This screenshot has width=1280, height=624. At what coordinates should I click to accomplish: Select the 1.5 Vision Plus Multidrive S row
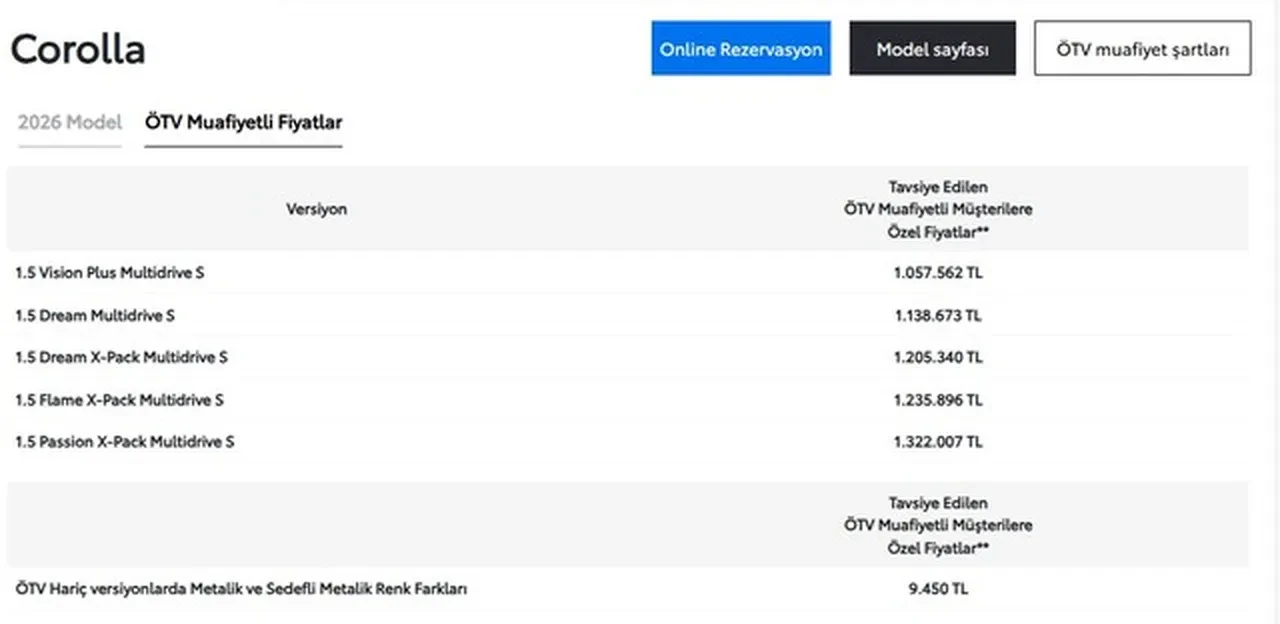pos(110,272)
